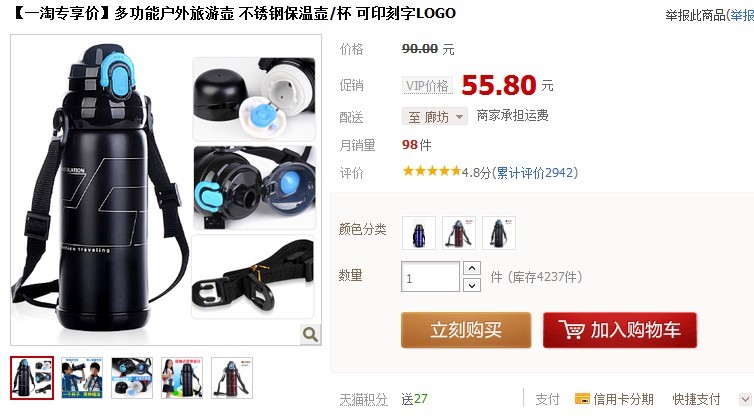Select the black bottle color option
Image resolution: width=754 pixels, height=416 pixels.
coord(499,233)
